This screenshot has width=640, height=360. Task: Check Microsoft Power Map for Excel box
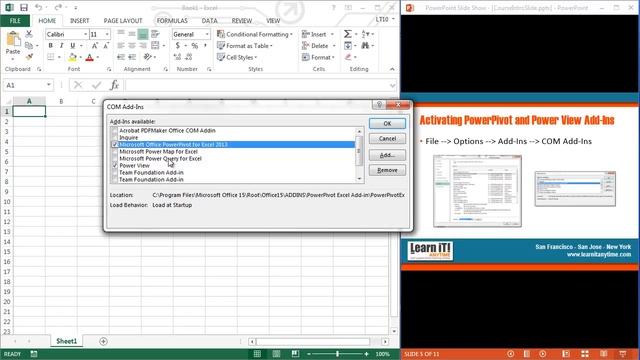point(114,151)
